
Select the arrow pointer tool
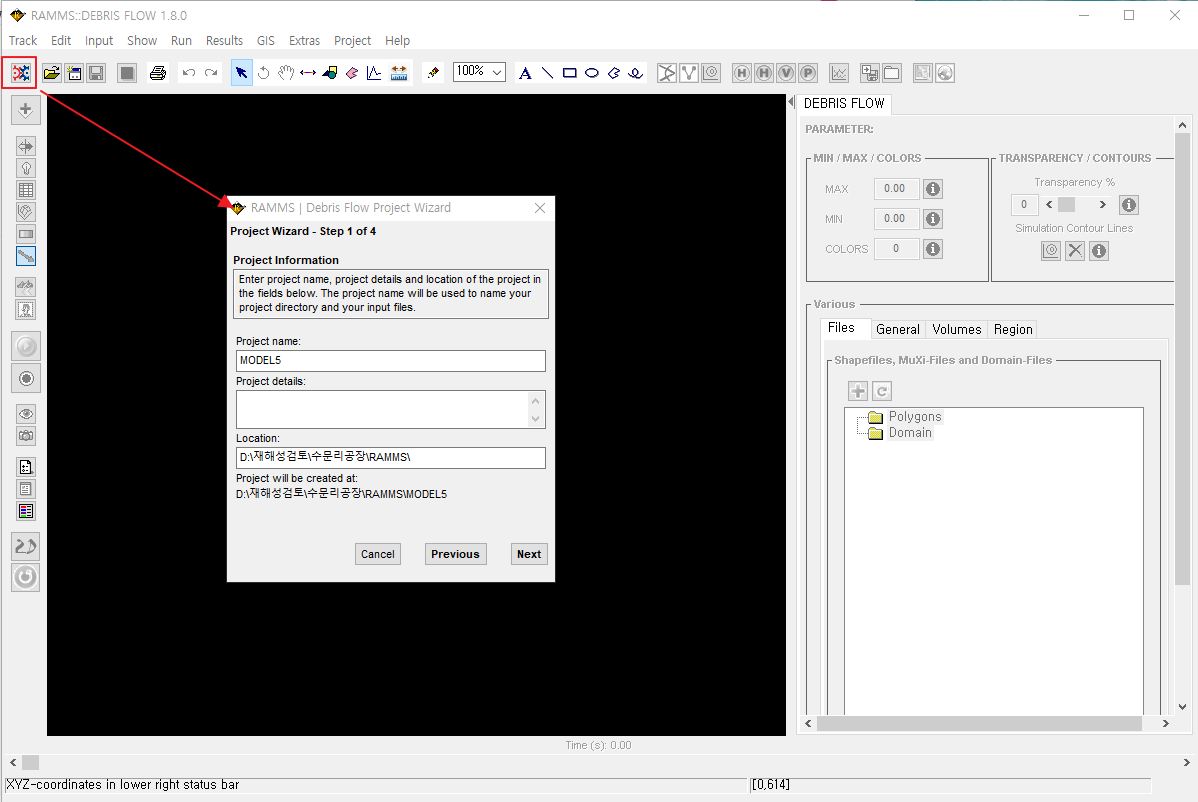[241, 73]
